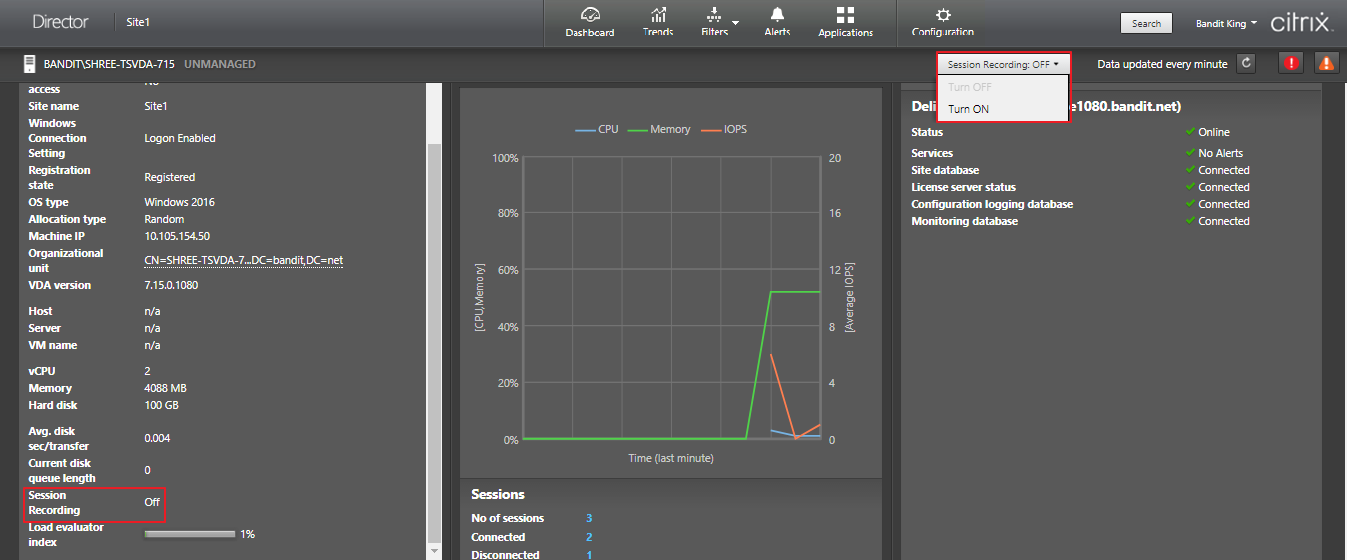Open the Dashboard view
1347x560 pixels.
tap(589, 23)
